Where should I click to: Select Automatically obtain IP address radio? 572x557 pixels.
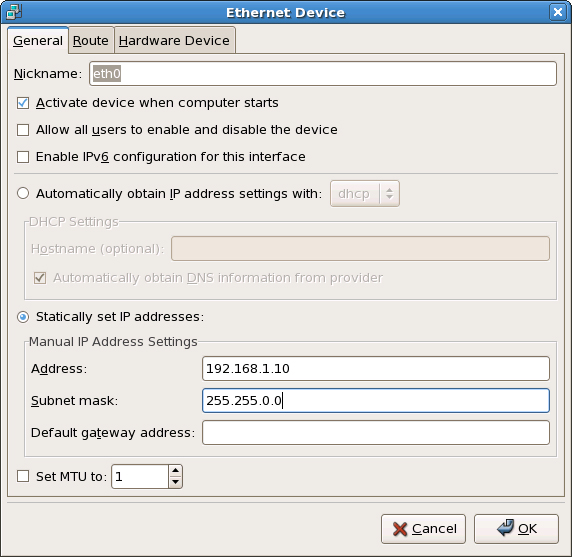point(23,193)
